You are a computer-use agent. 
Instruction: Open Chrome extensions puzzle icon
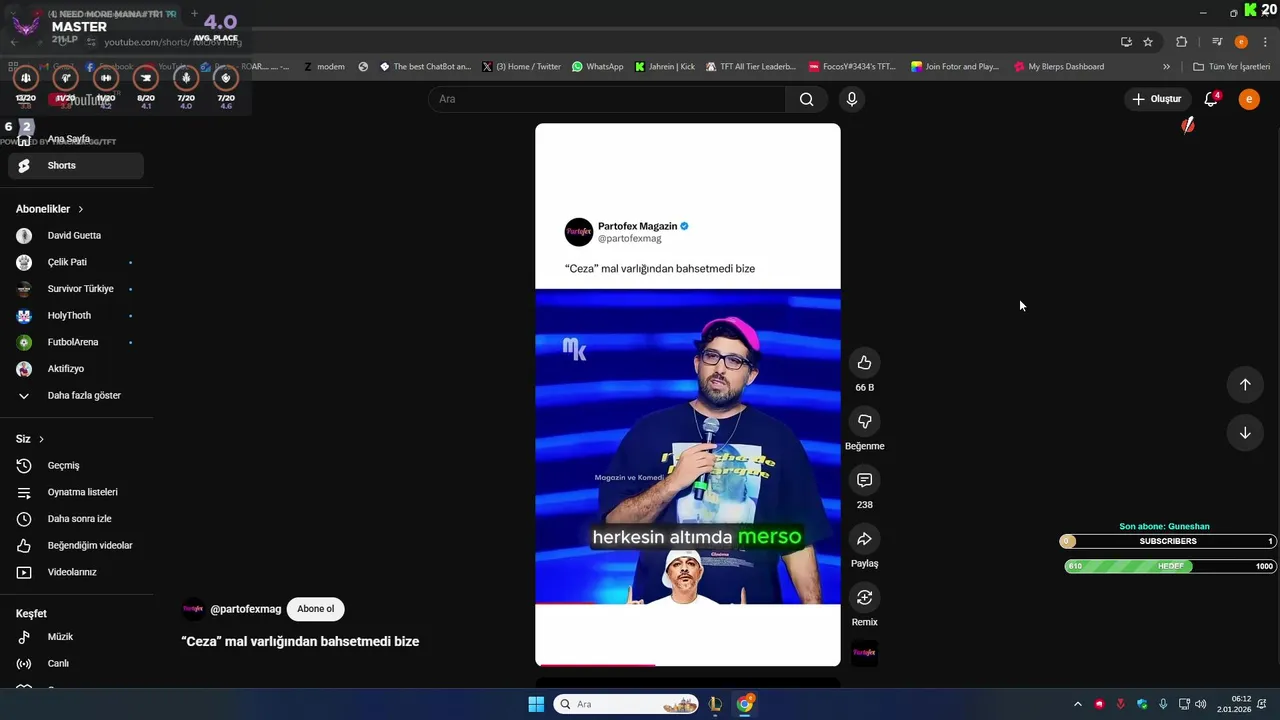(x=1181, y=42)
